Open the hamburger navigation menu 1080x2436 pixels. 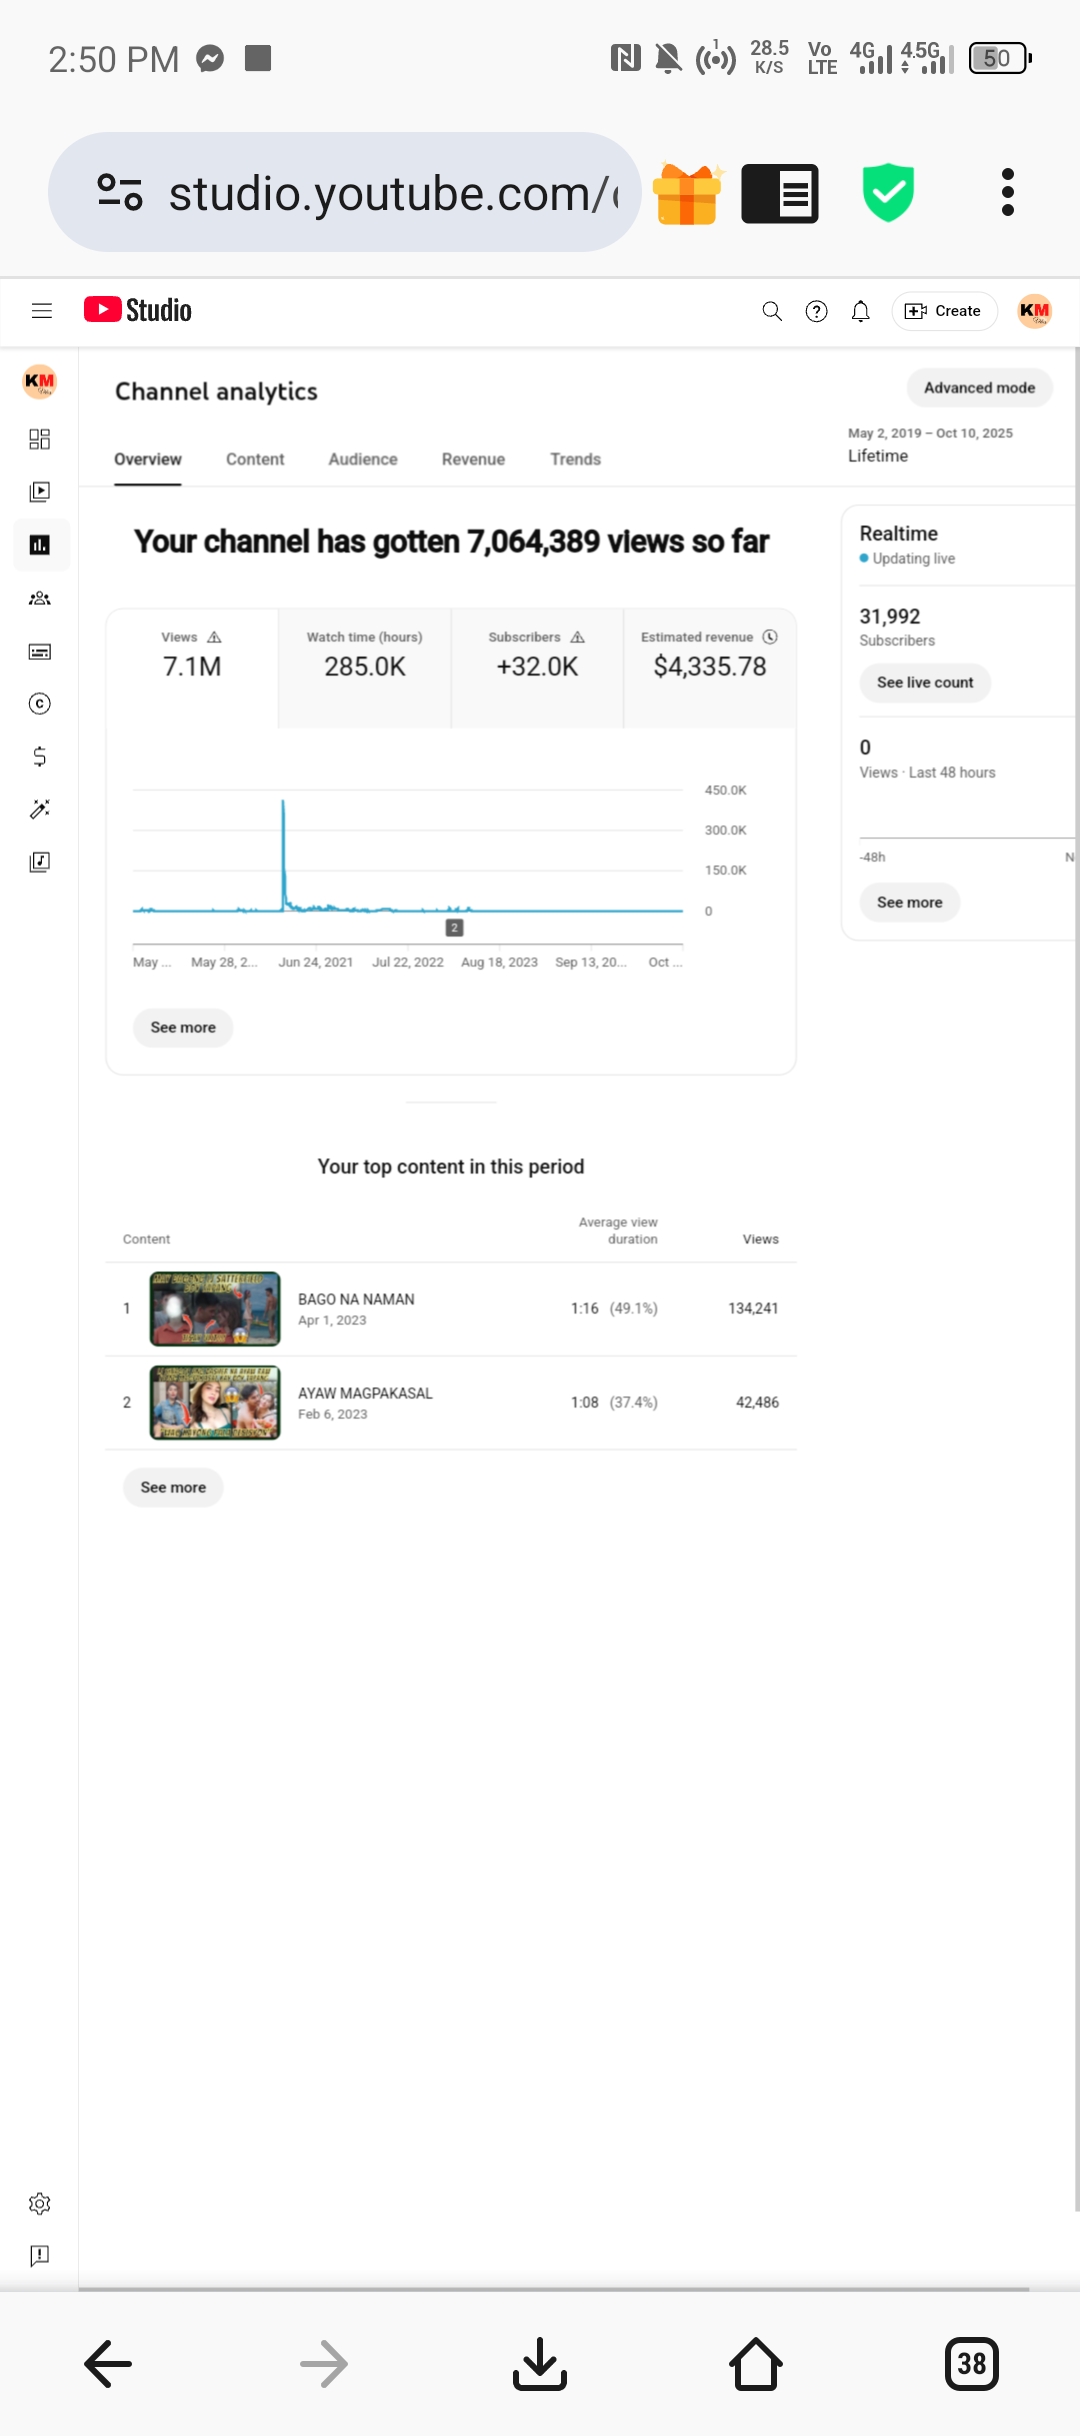click(41, 311)
